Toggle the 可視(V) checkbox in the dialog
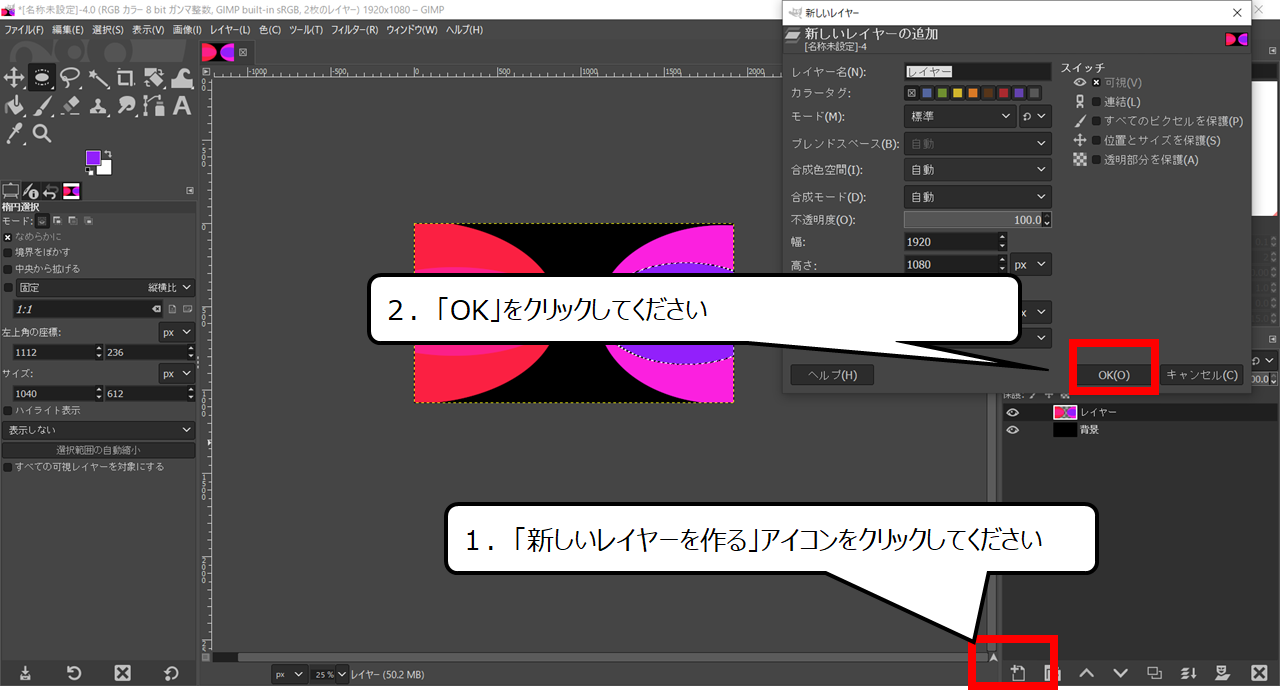This screenshot has height=690, width=1280. coord(1096,83)
